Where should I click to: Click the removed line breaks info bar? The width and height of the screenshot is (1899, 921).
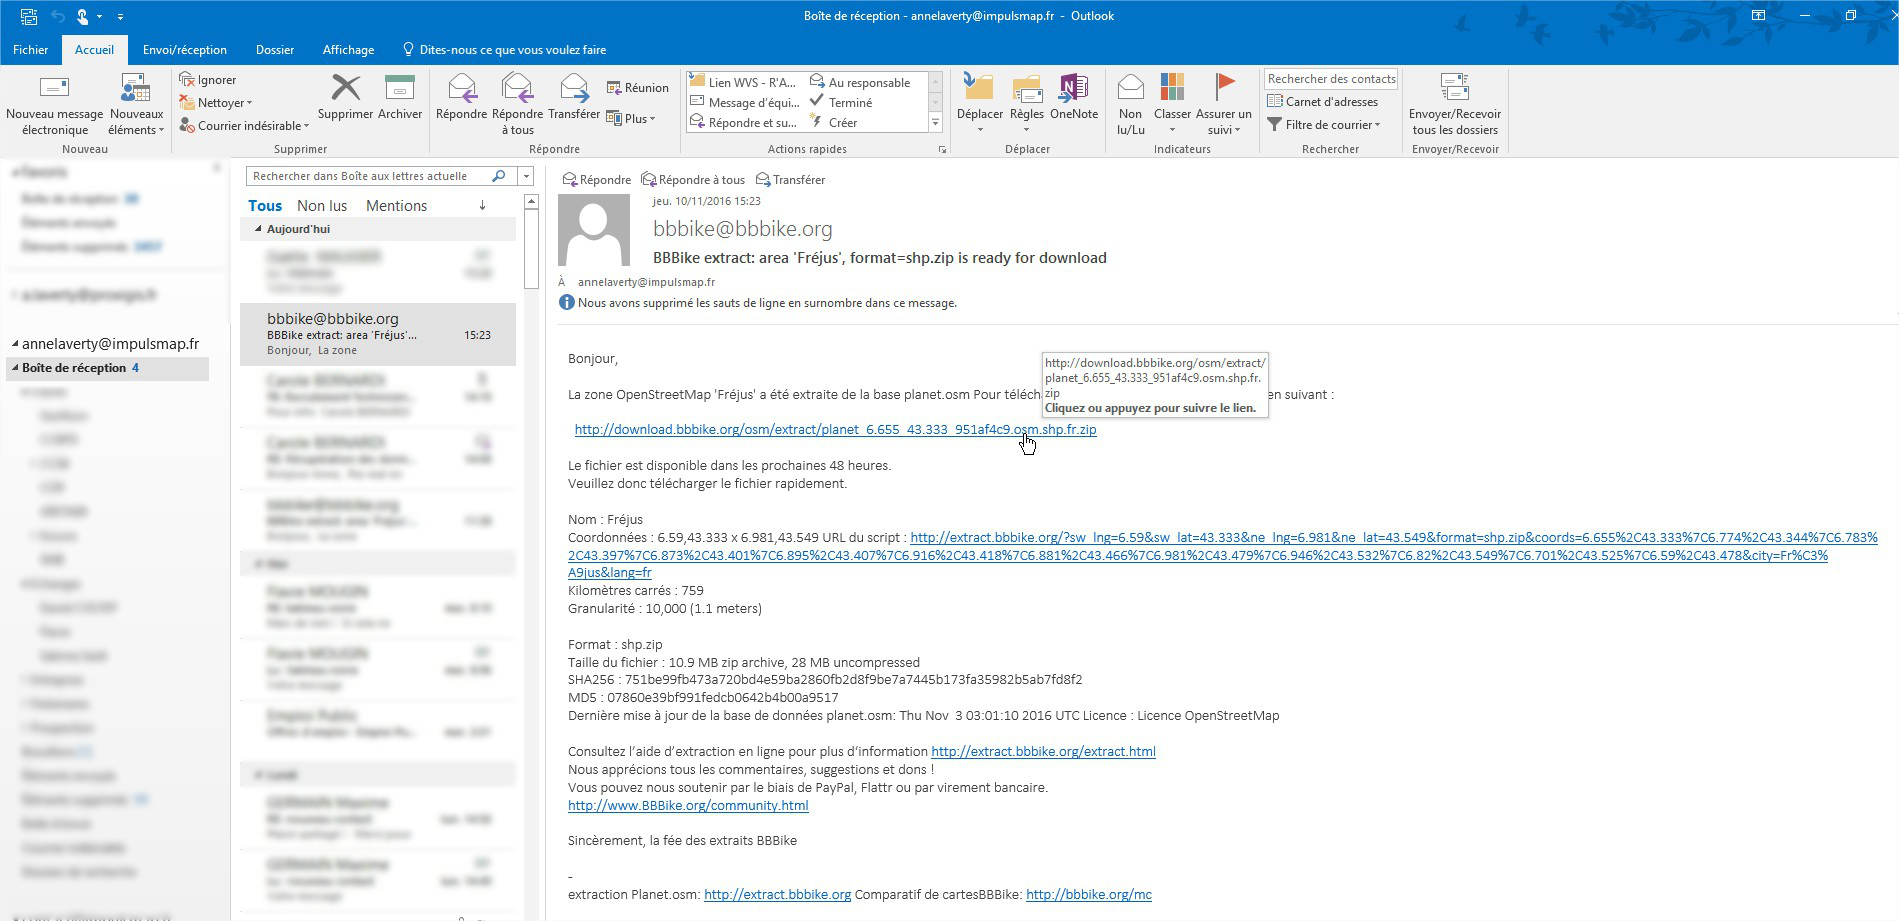[x=758, y=303]
